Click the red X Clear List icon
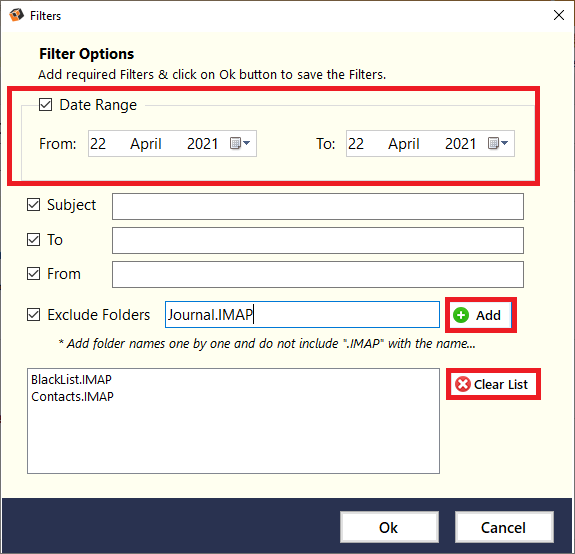Screen dimensions: 575x554 coord(463,384)
